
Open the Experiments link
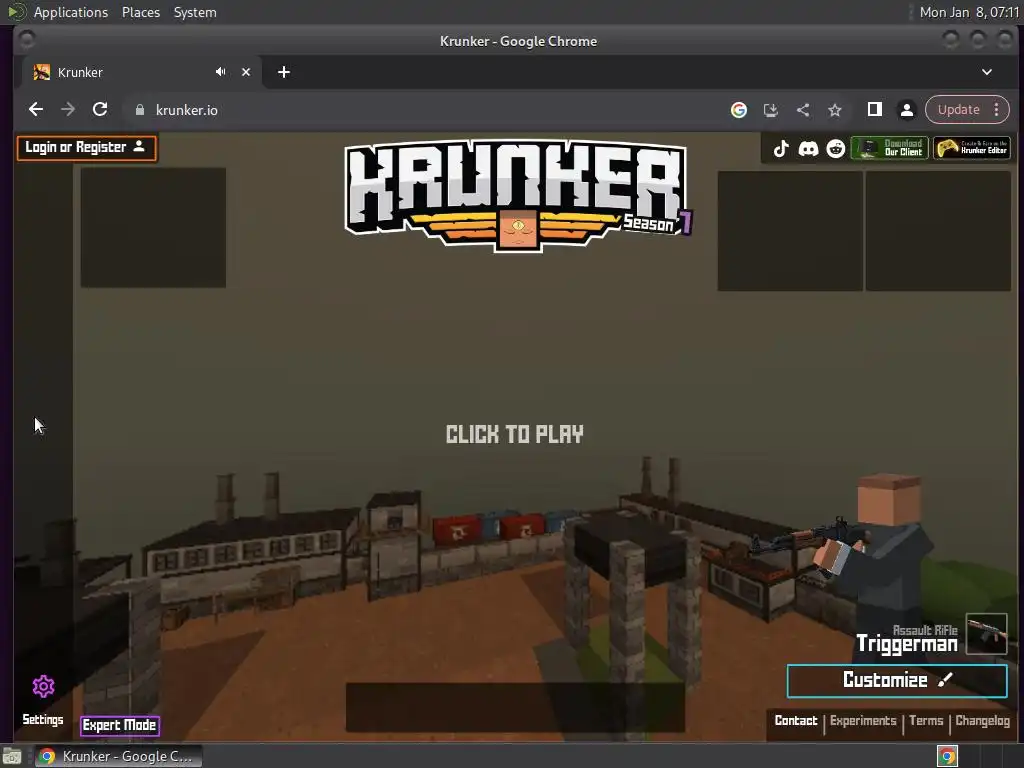pyautogui.click(x=863, y=720)
